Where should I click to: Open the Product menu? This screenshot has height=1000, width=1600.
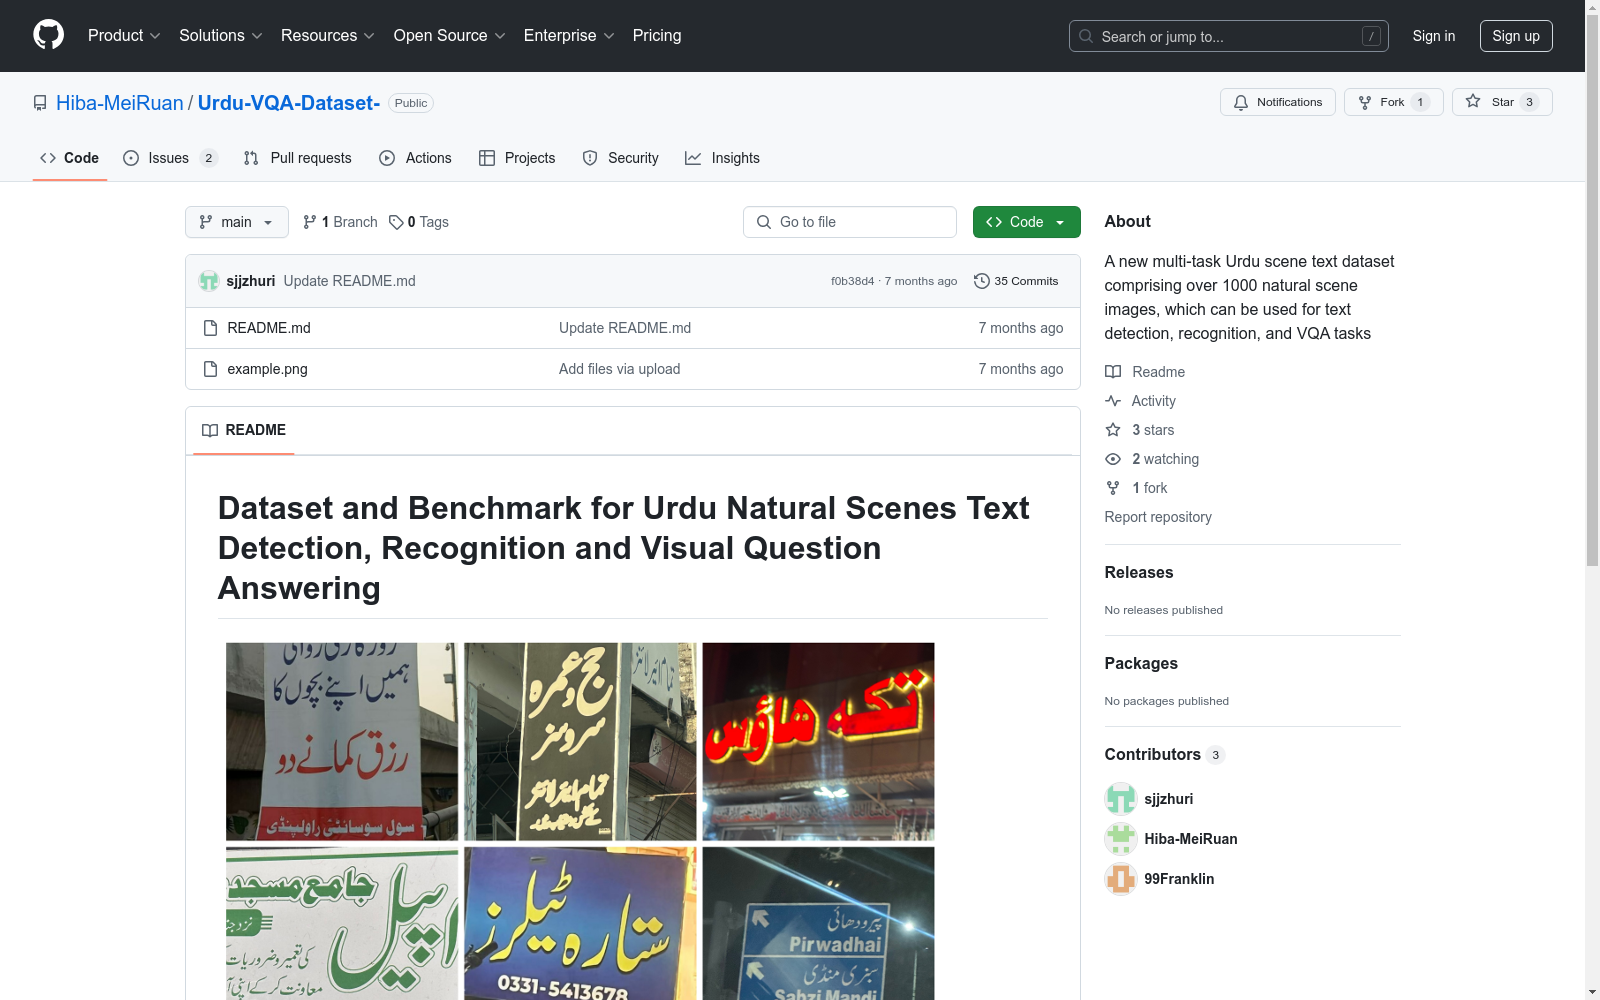[124, 36]
